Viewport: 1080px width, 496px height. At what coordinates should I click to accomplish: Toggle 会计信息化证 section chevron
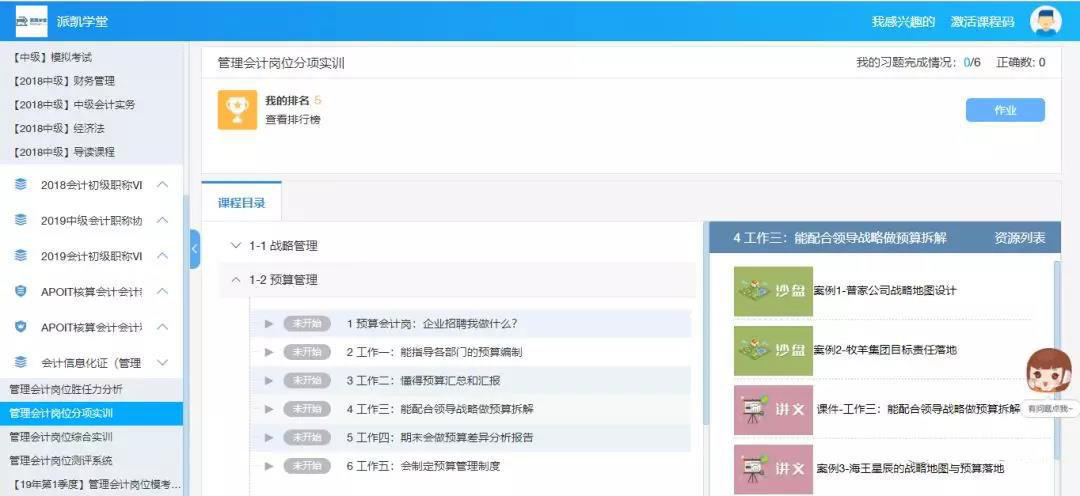click(163, 362)
